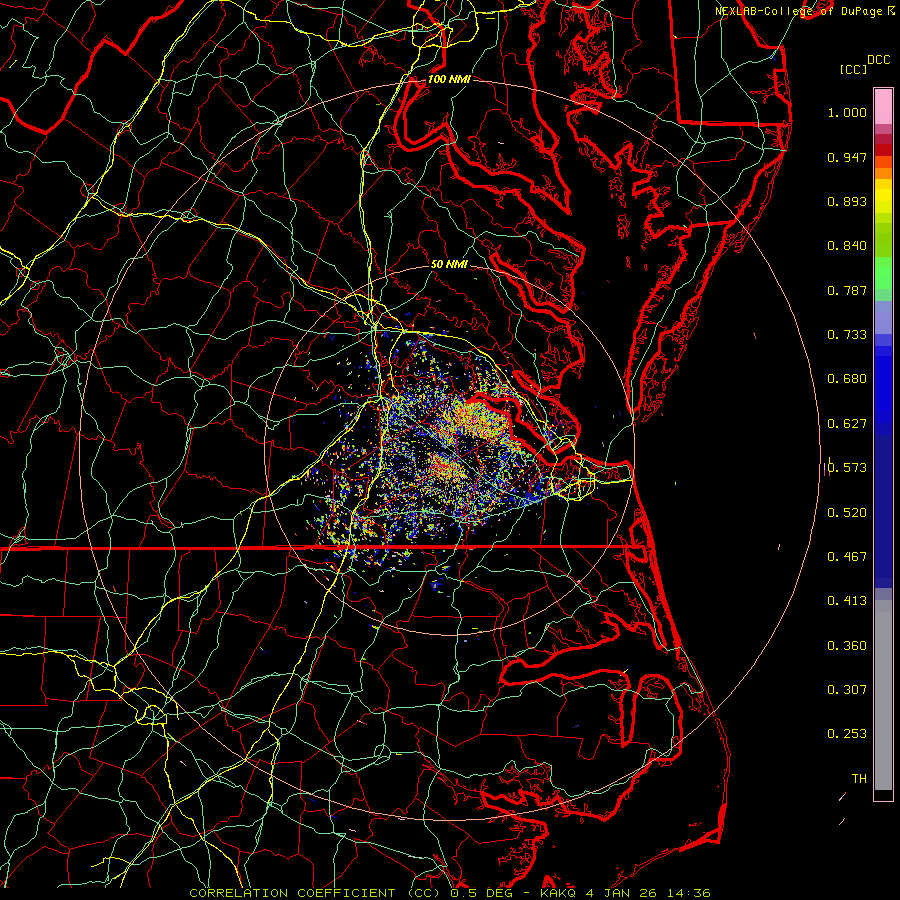Click the DCC product label
This screenshot has height=900, width=900.
(878, 59)
